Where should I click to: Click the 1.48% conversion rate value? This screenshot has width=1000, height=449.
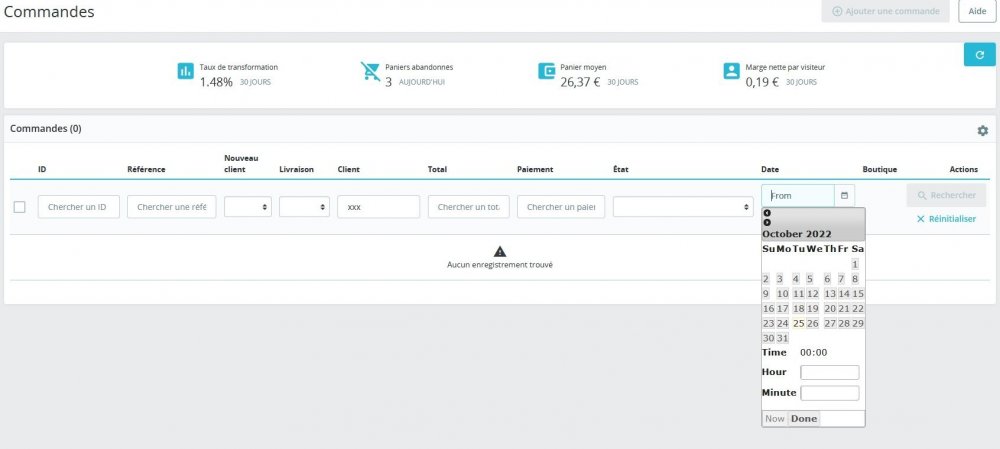[216, 82]
